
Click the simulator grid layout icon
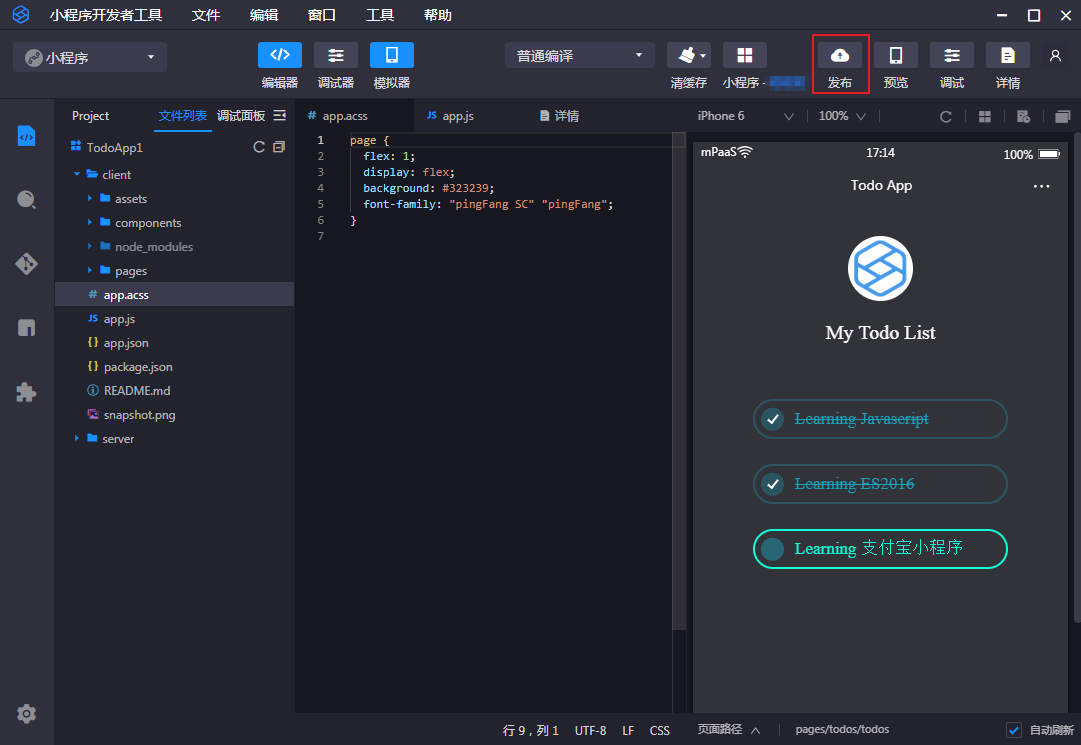point(984,116)
